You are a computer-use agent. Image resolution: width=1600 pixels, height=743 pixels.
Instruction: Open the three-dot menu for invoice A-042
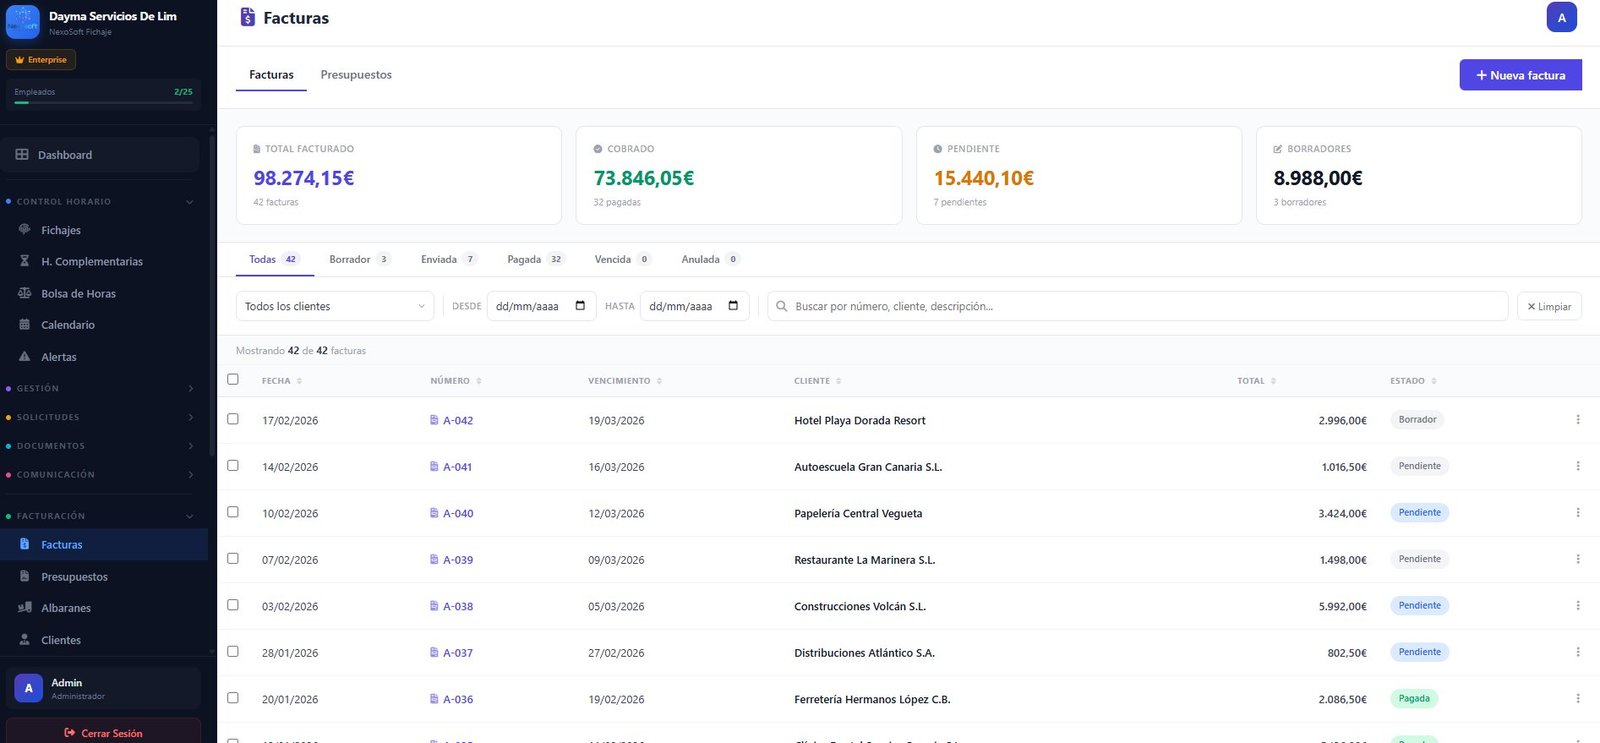(1577, 420)
